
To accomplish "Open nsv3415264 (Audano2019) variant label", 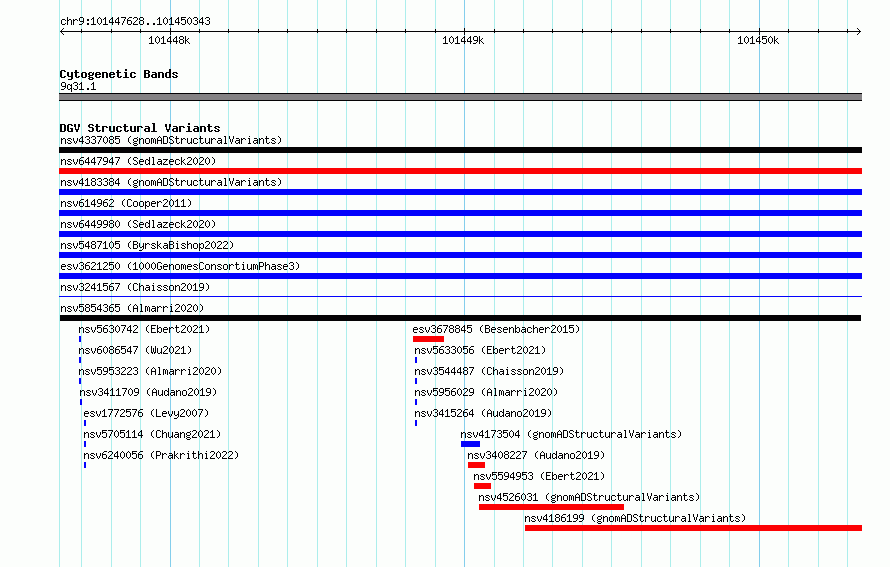I will coord(483,413).
